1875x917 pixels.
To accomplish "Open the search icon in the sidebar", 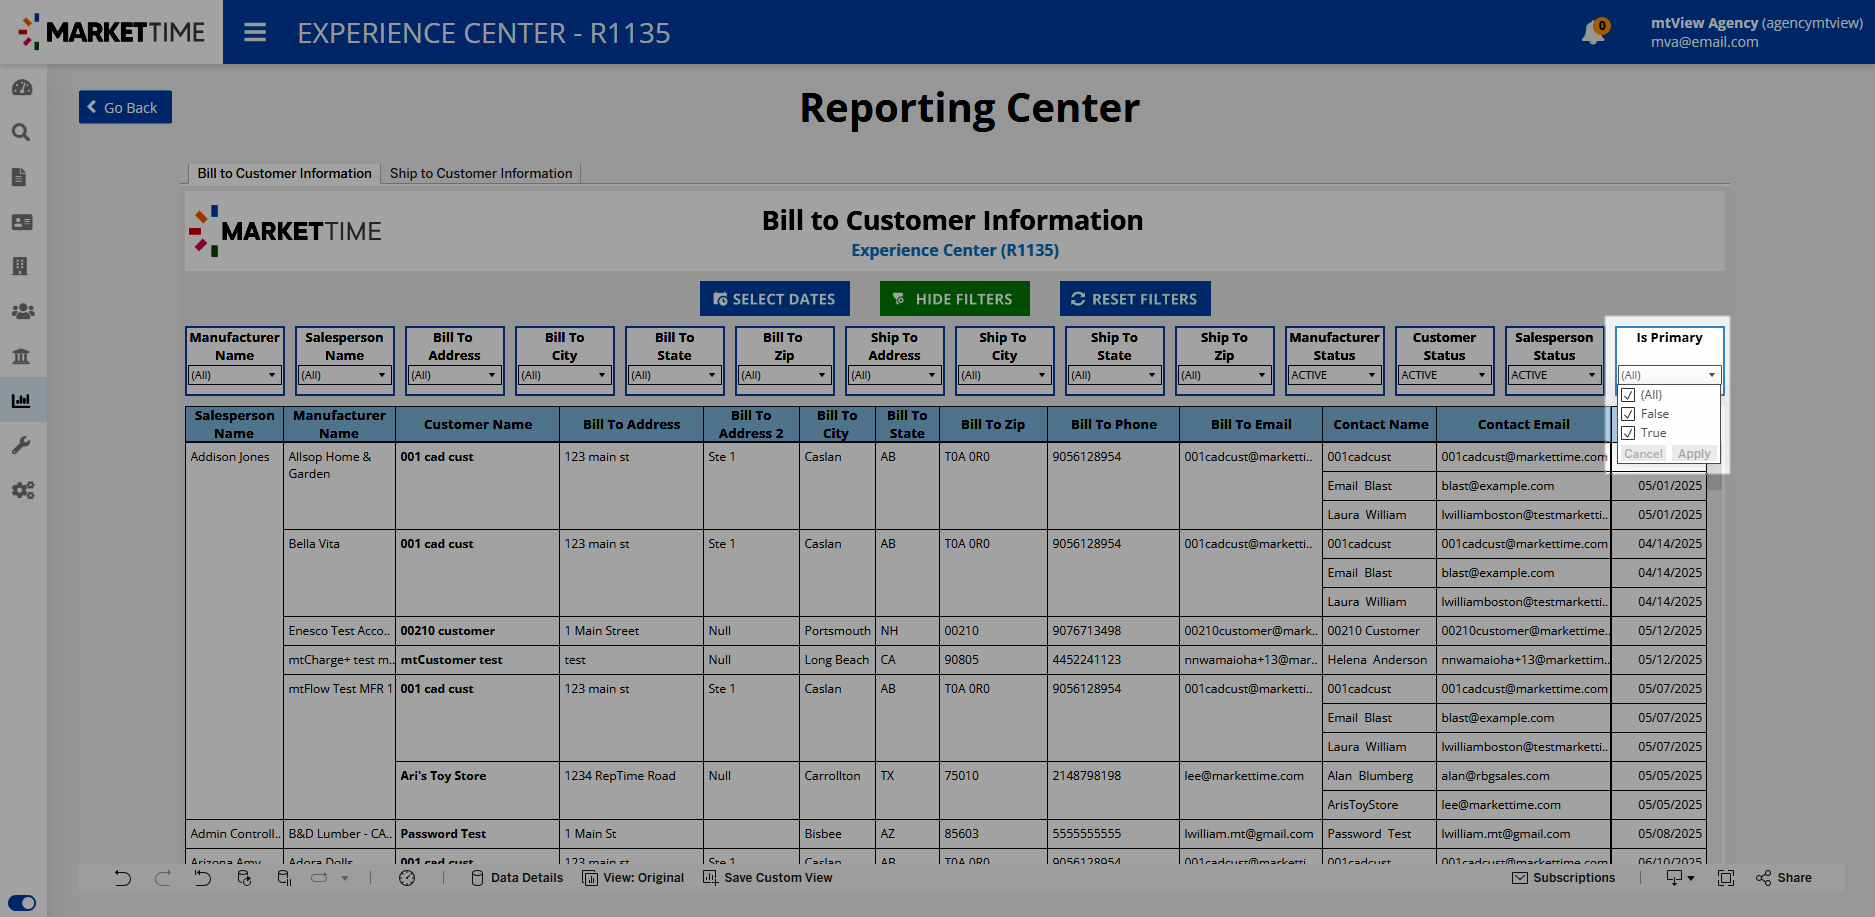I will (21, 132).
